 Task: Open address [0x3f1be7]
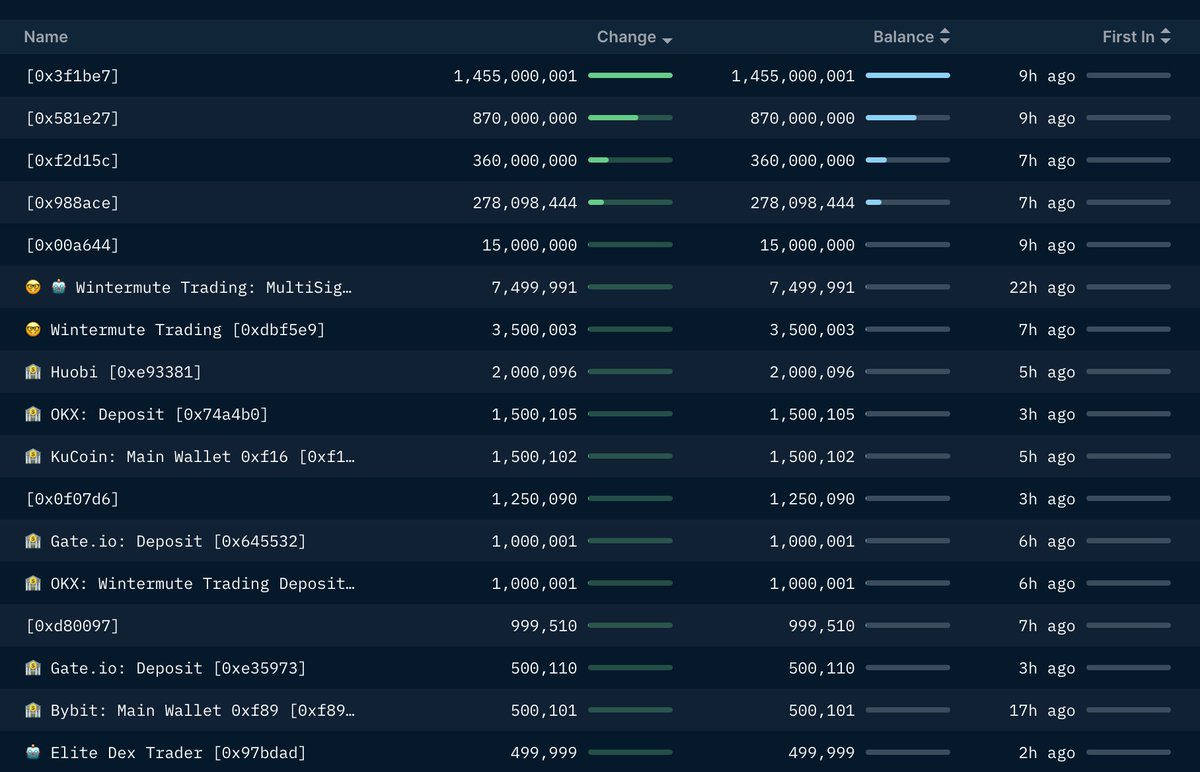click(x=72, y=76)
